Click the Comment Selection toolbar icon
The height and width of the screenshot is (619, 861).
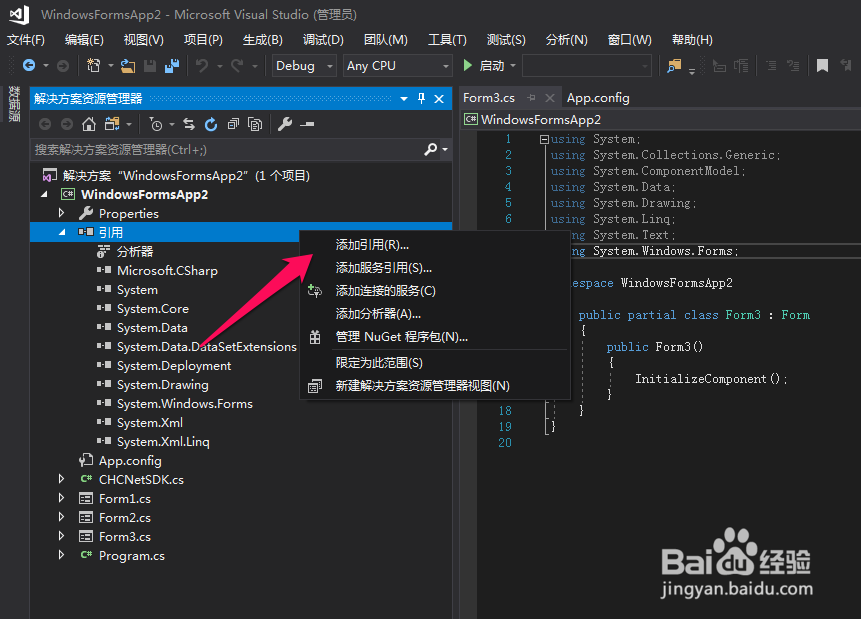(771, 66)
